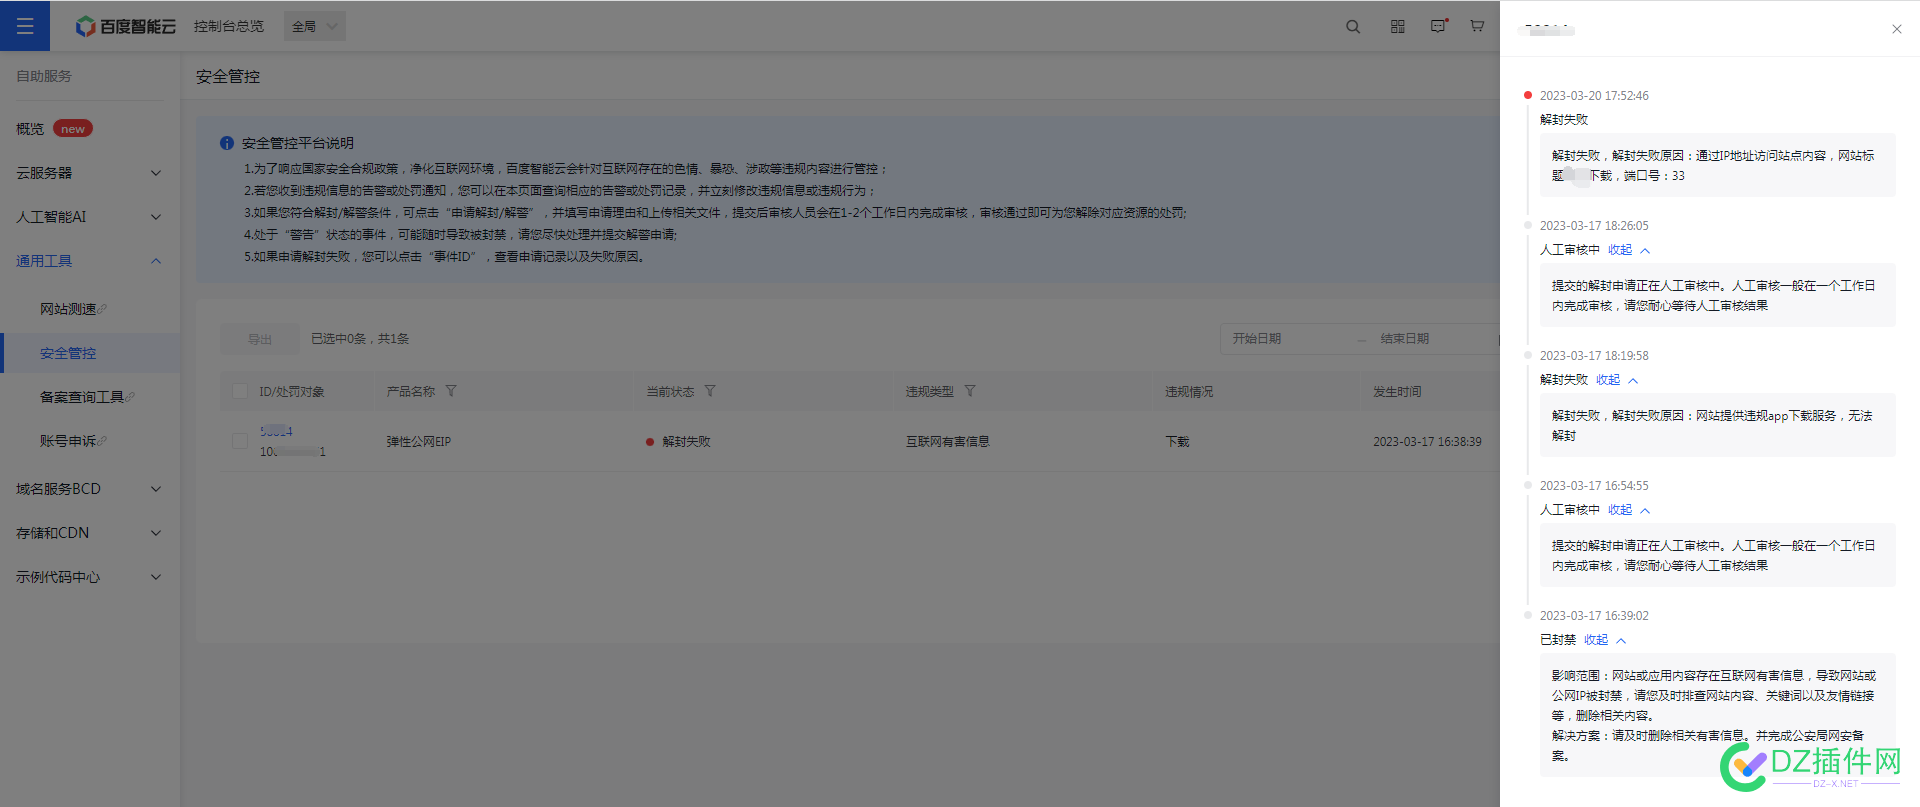Collapse 收起 for the 16:54:55 人工审核中 entry
This screenshot has width=1920, height=807.
[1628, 510]
